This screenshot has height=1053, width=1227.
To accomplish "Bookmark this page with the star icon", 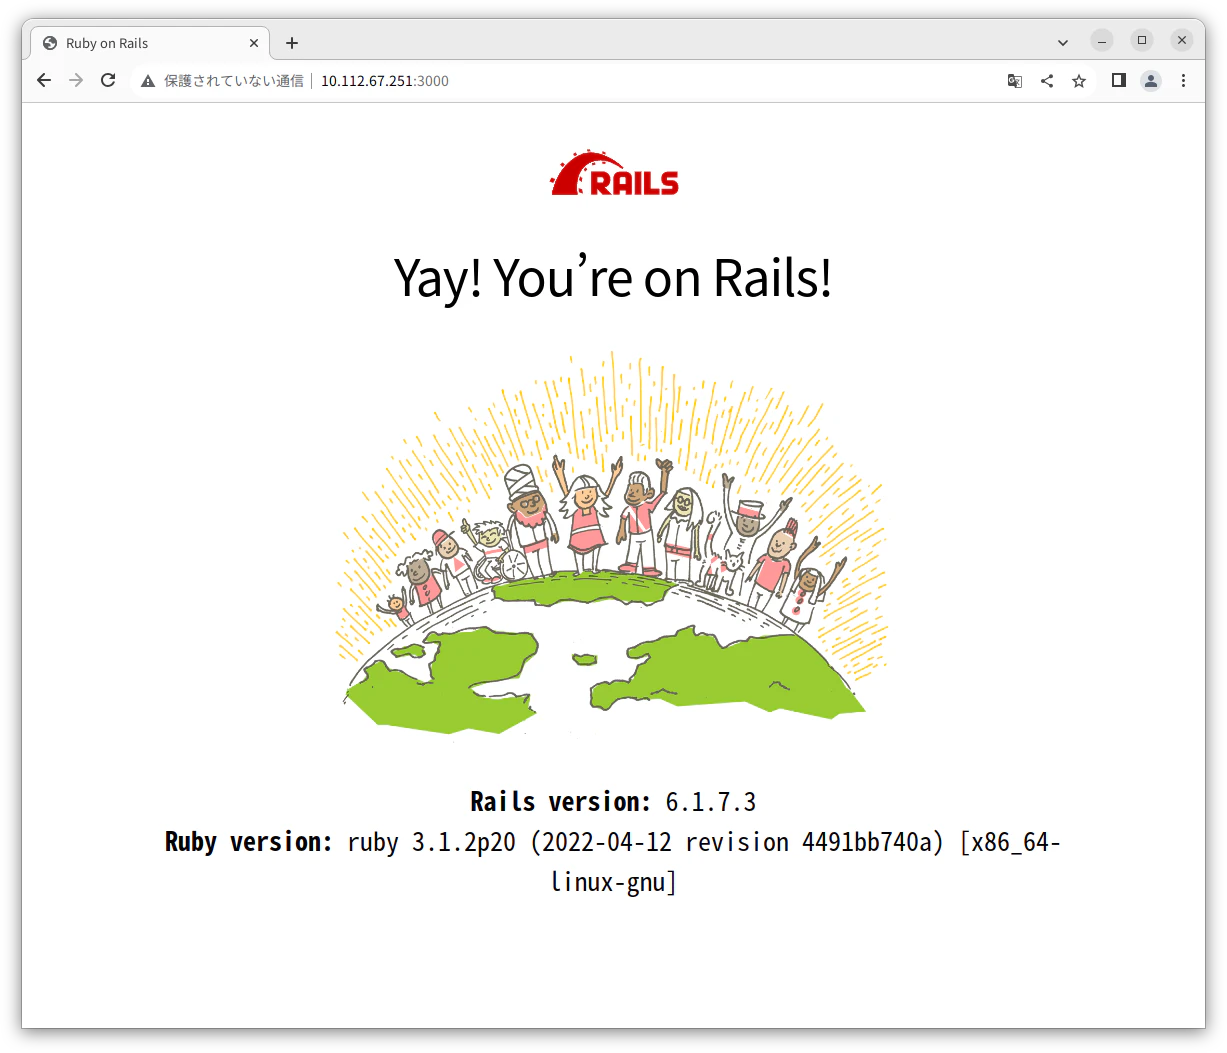I will pyautogui.click(x=1079, y=81).
